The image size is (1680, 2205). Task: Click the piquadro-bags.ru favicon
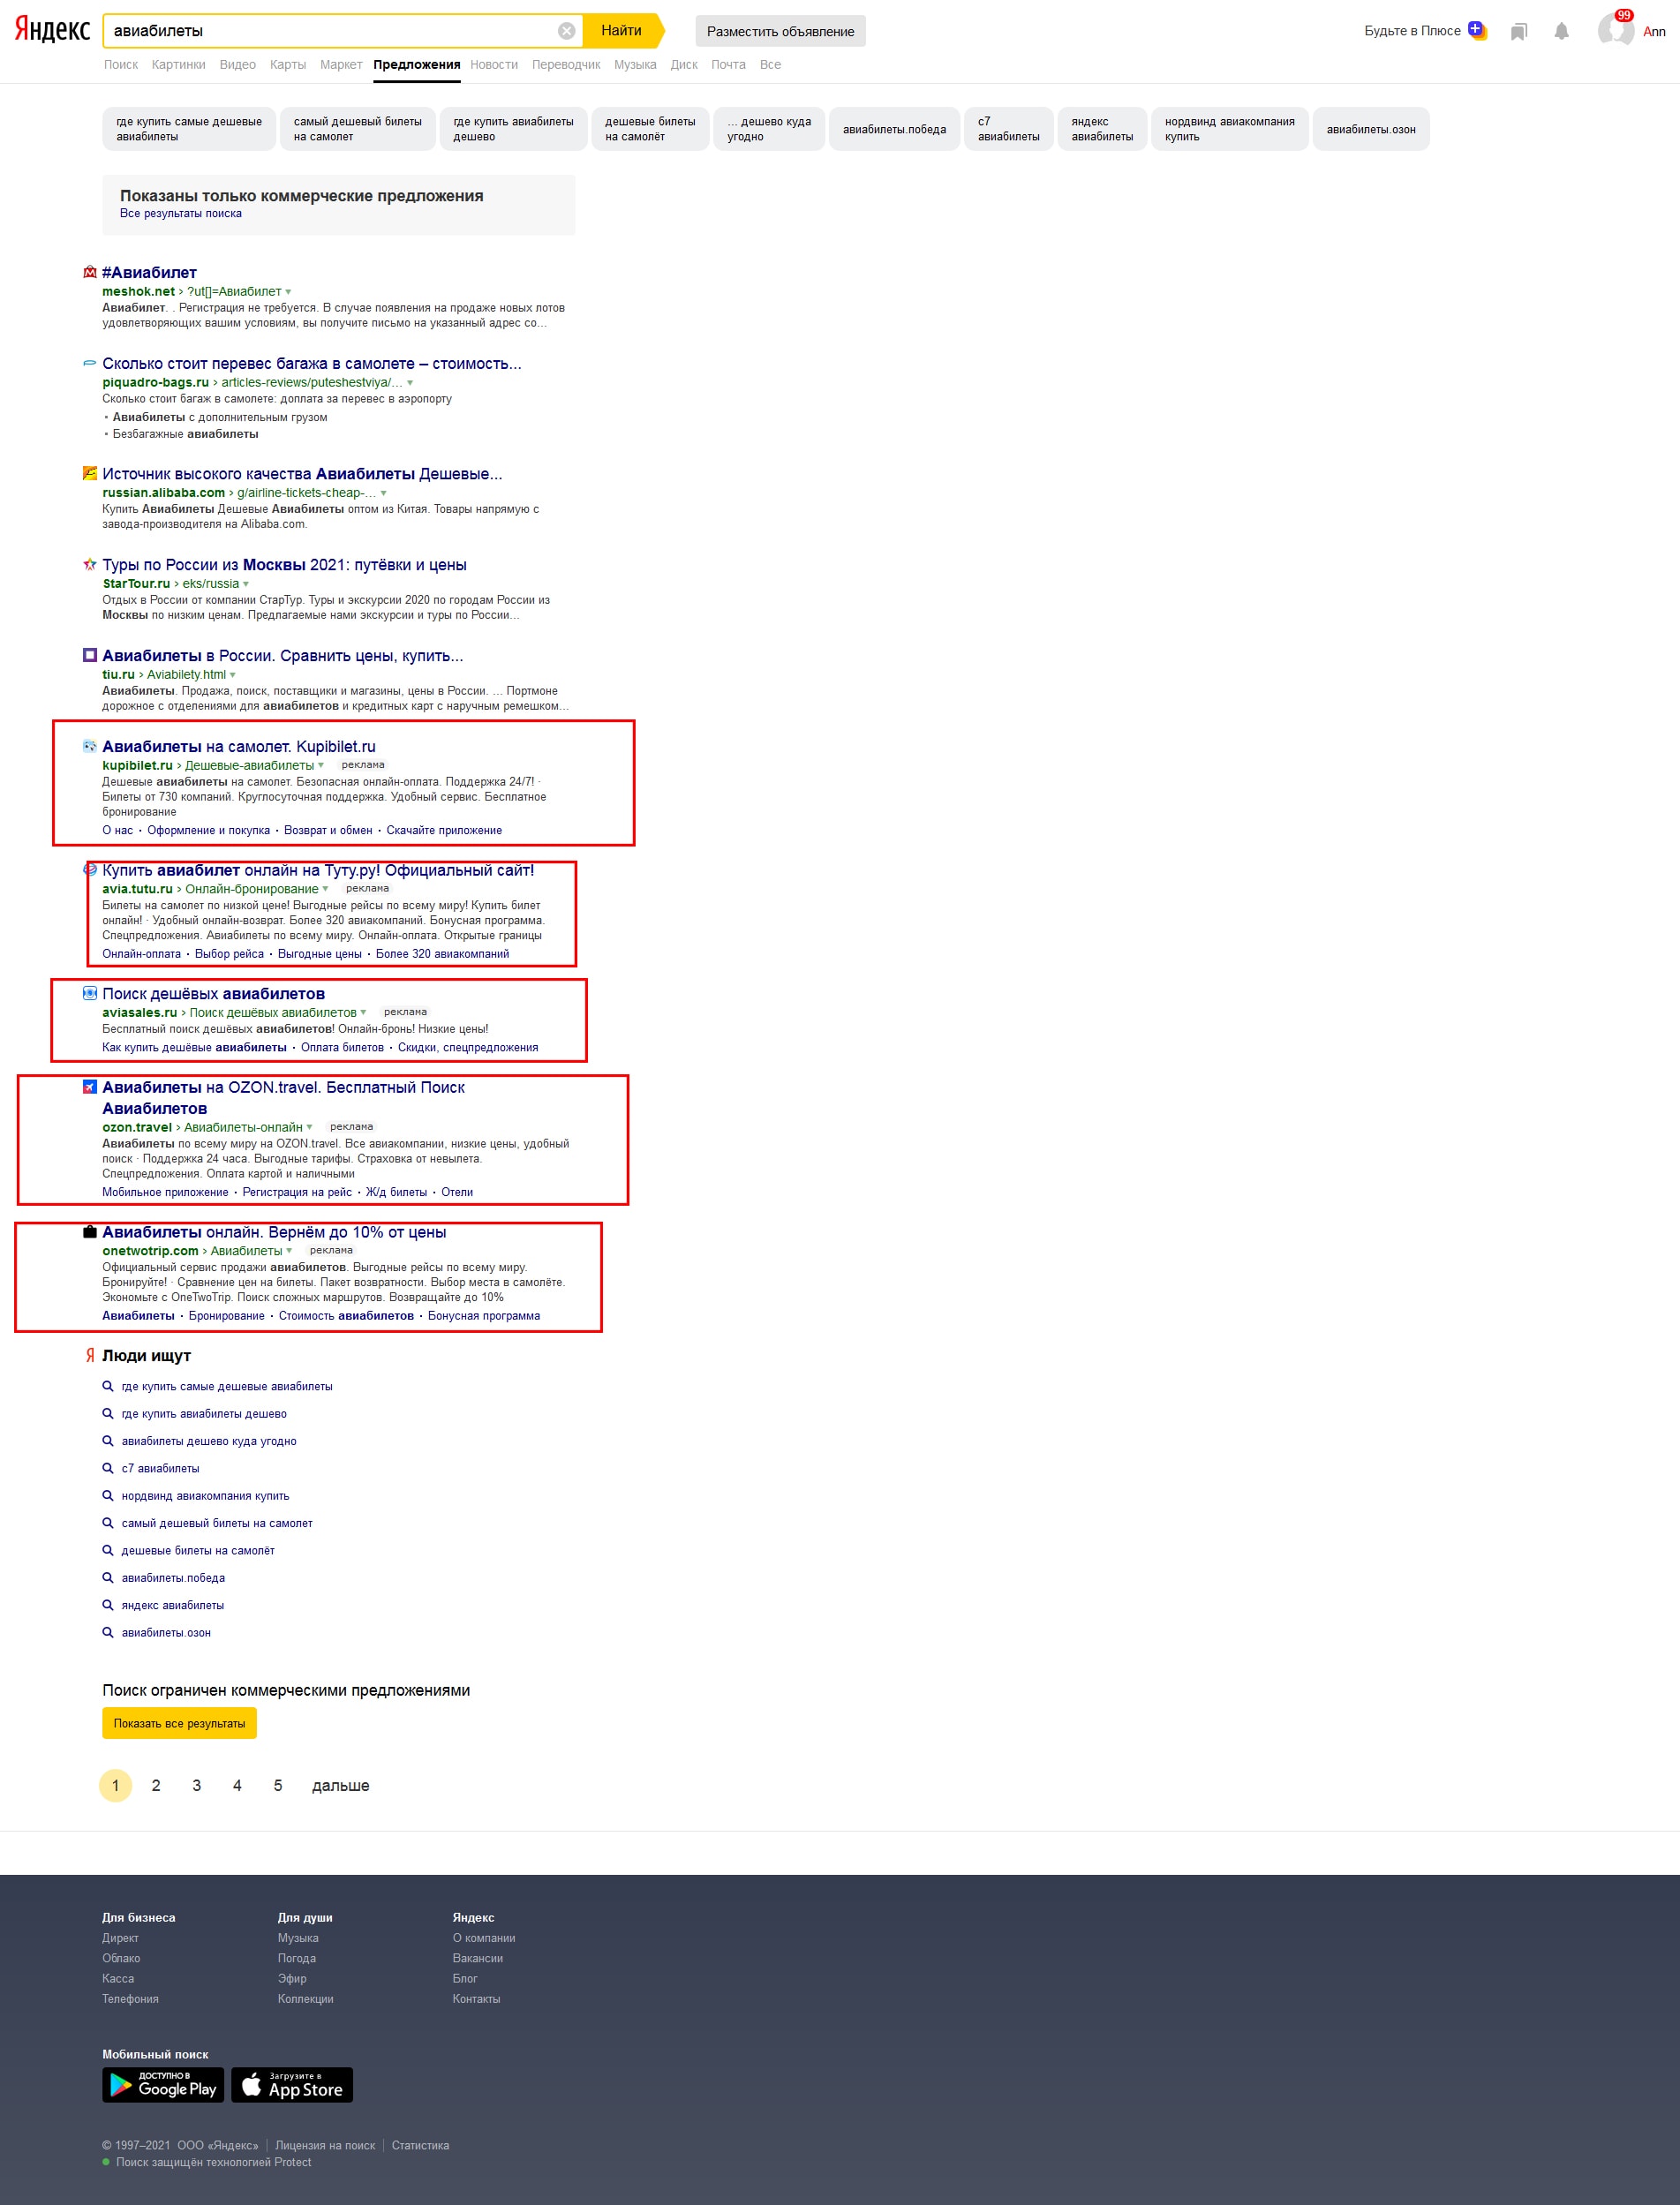(90, 363)
